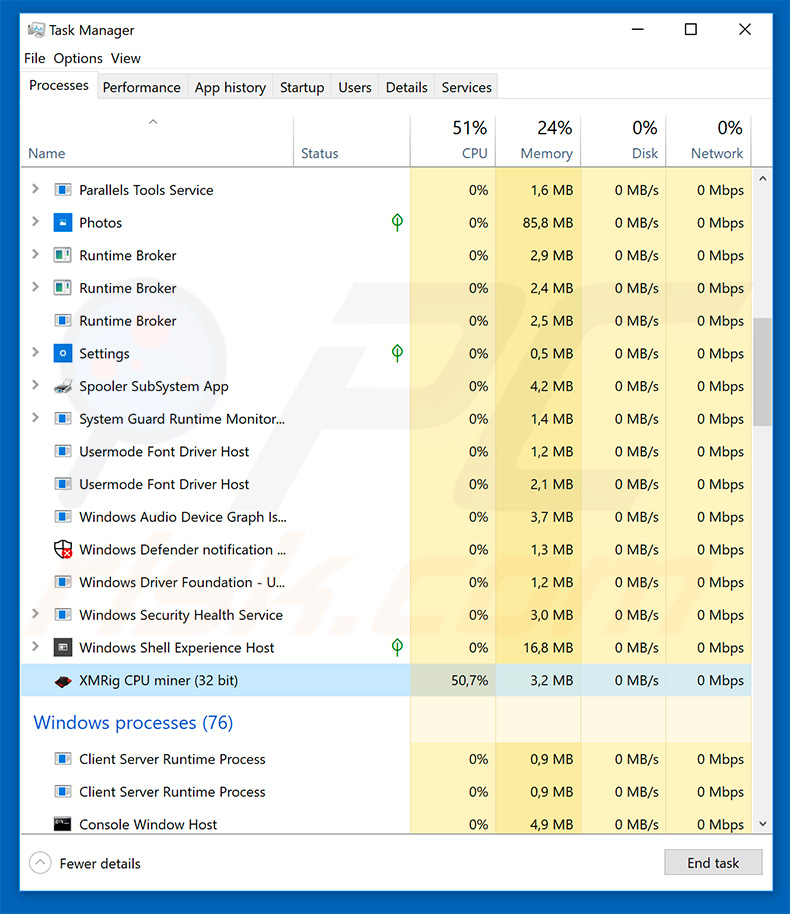Expand the Windows Security Health Service entry
Screen dimensions: 790x914
(36, 613)
